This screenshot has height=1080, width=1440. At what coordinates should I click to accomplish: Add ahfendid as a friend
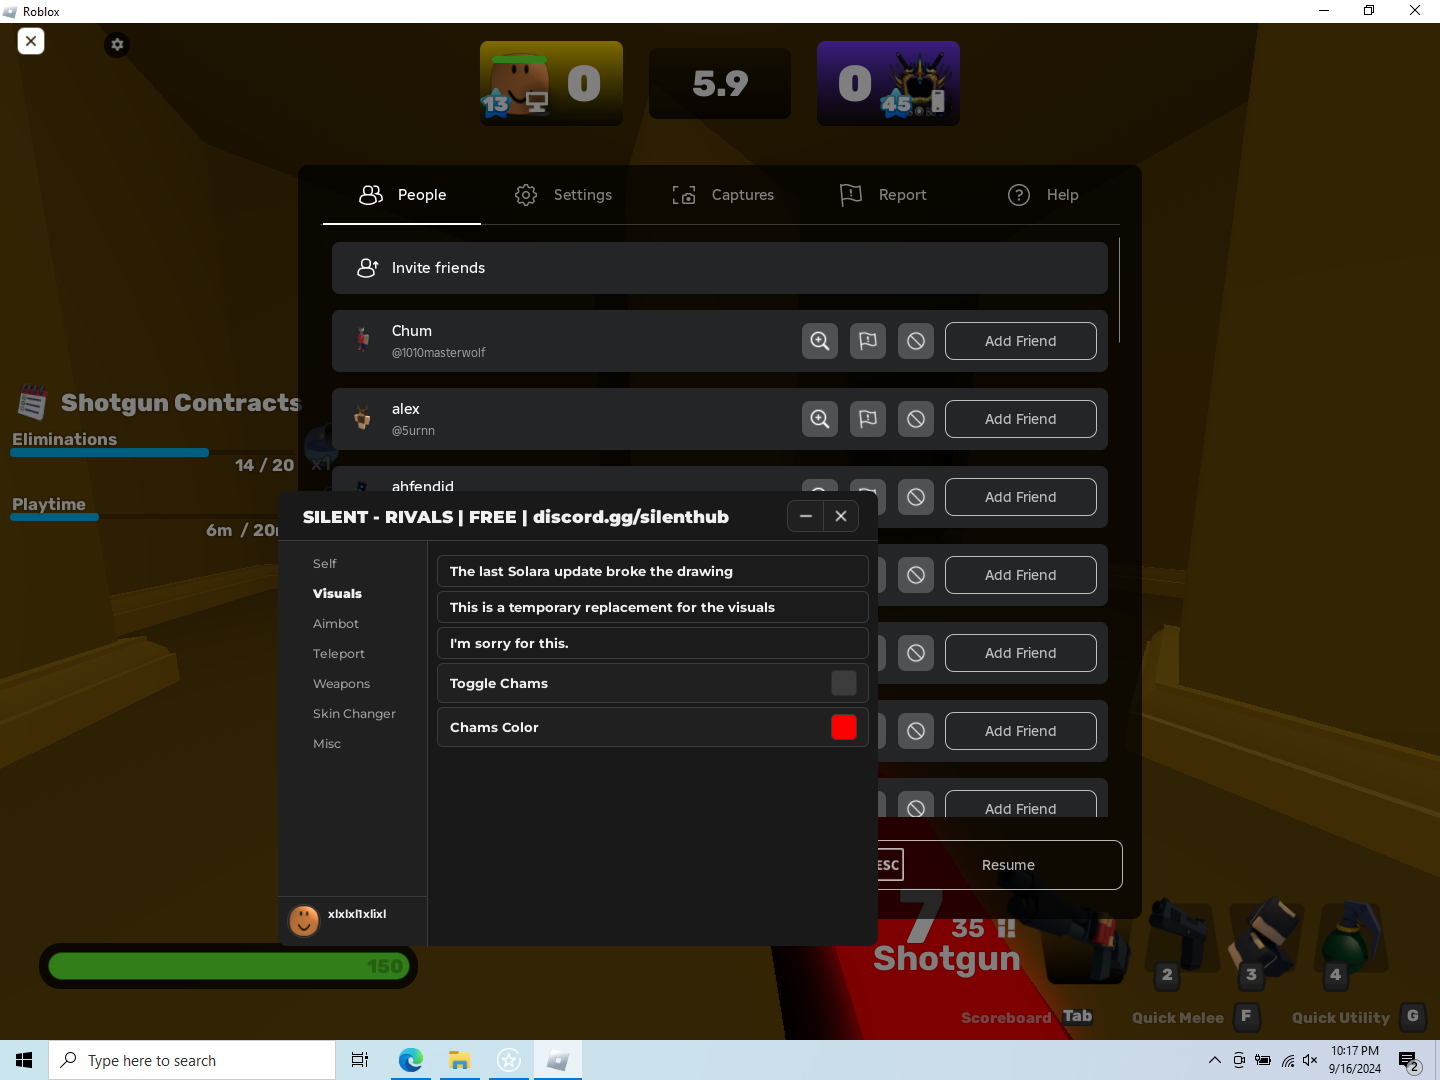(x=1021, y=497)
